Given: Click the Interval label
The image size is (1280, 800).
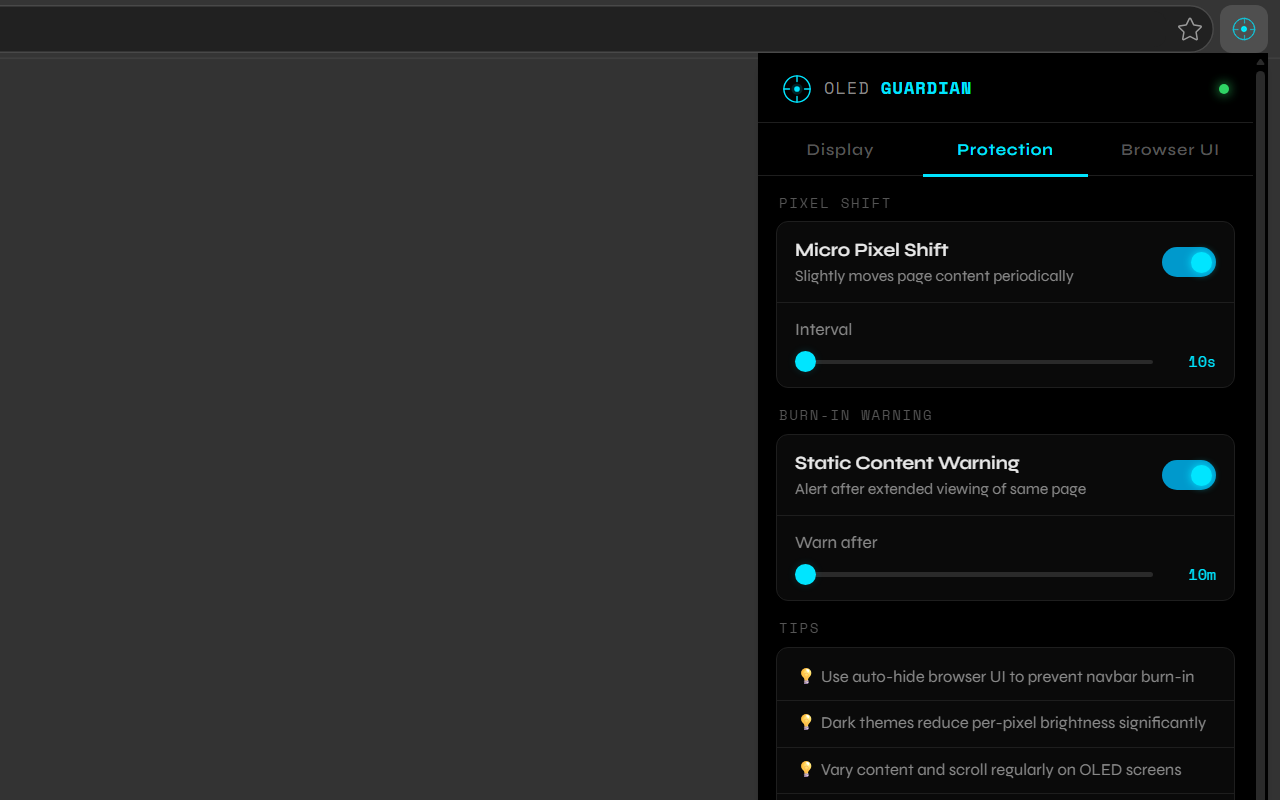Looking at the screenshot, I should [x=823, y=330].
